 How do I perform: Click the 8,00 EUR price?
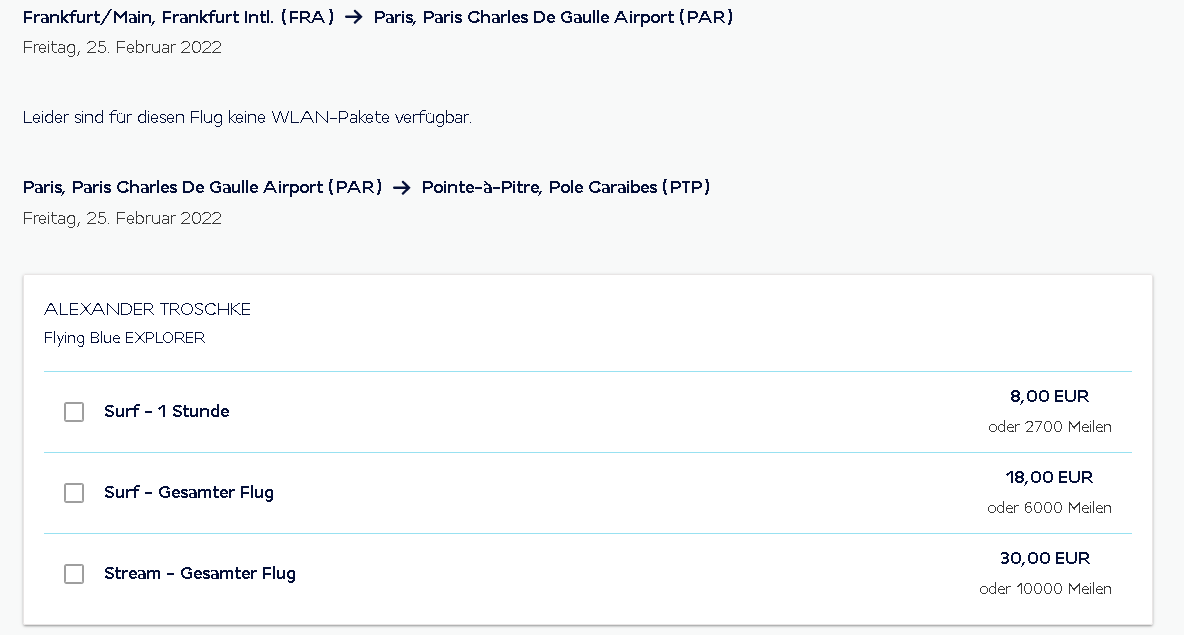pyautogui.click(x=1049, y=396)
